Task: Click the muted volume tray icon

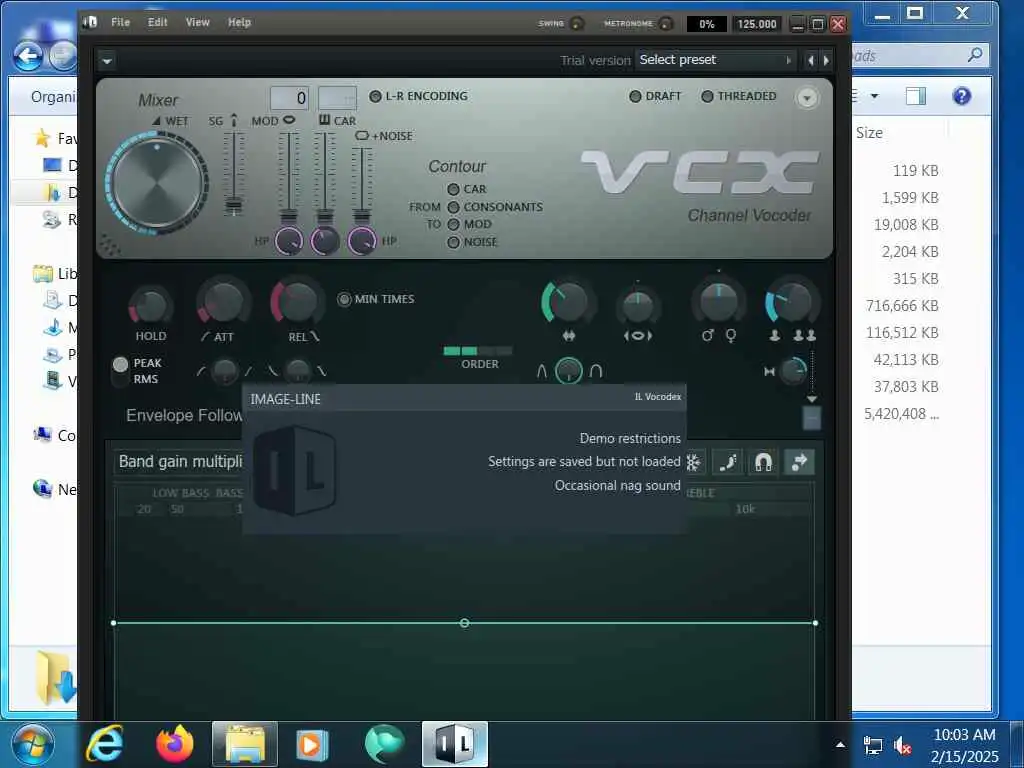Action: 903,745
